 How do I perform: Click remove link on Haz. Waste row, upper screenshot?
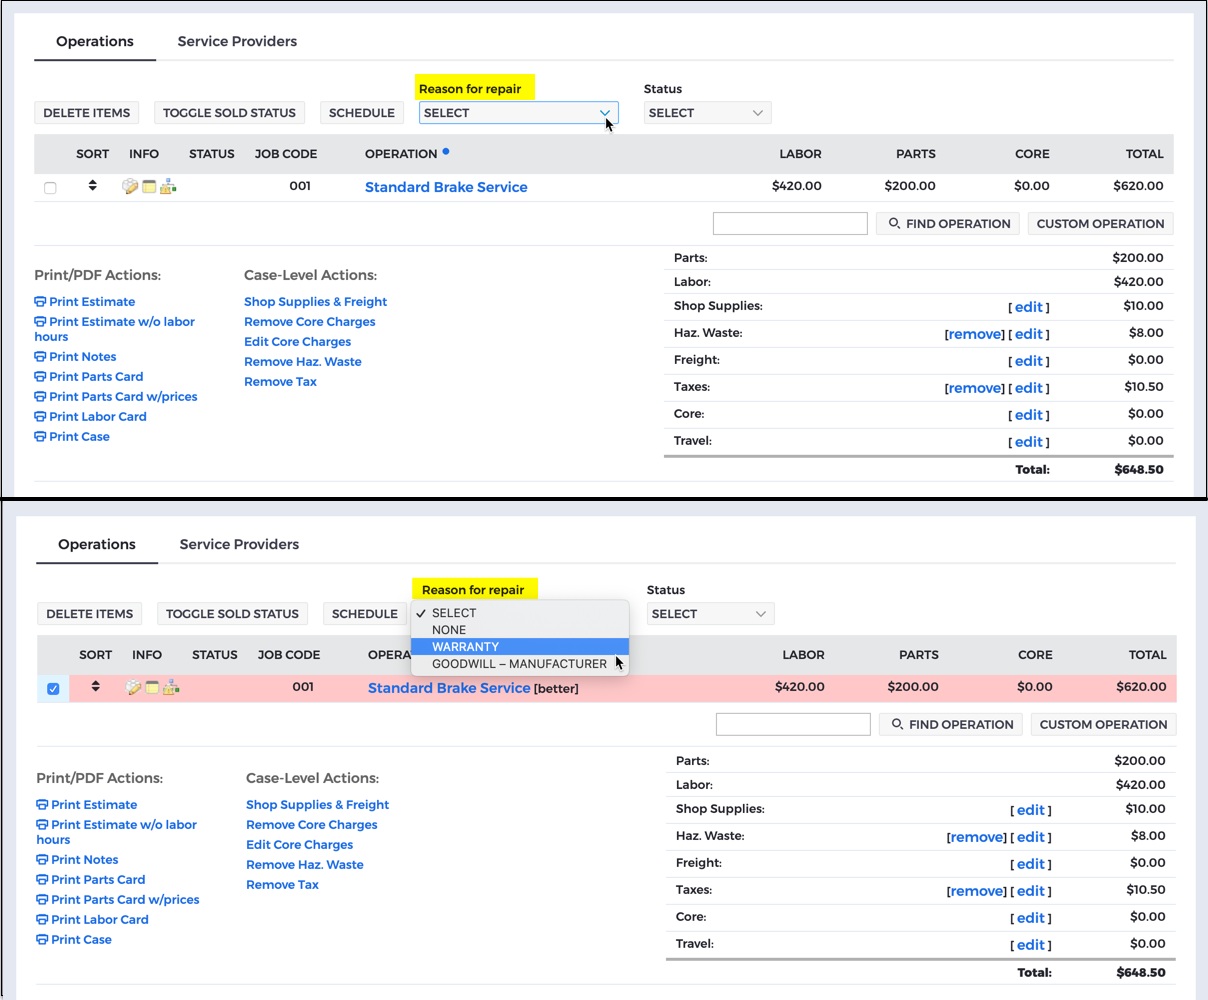tap(975, 334)
